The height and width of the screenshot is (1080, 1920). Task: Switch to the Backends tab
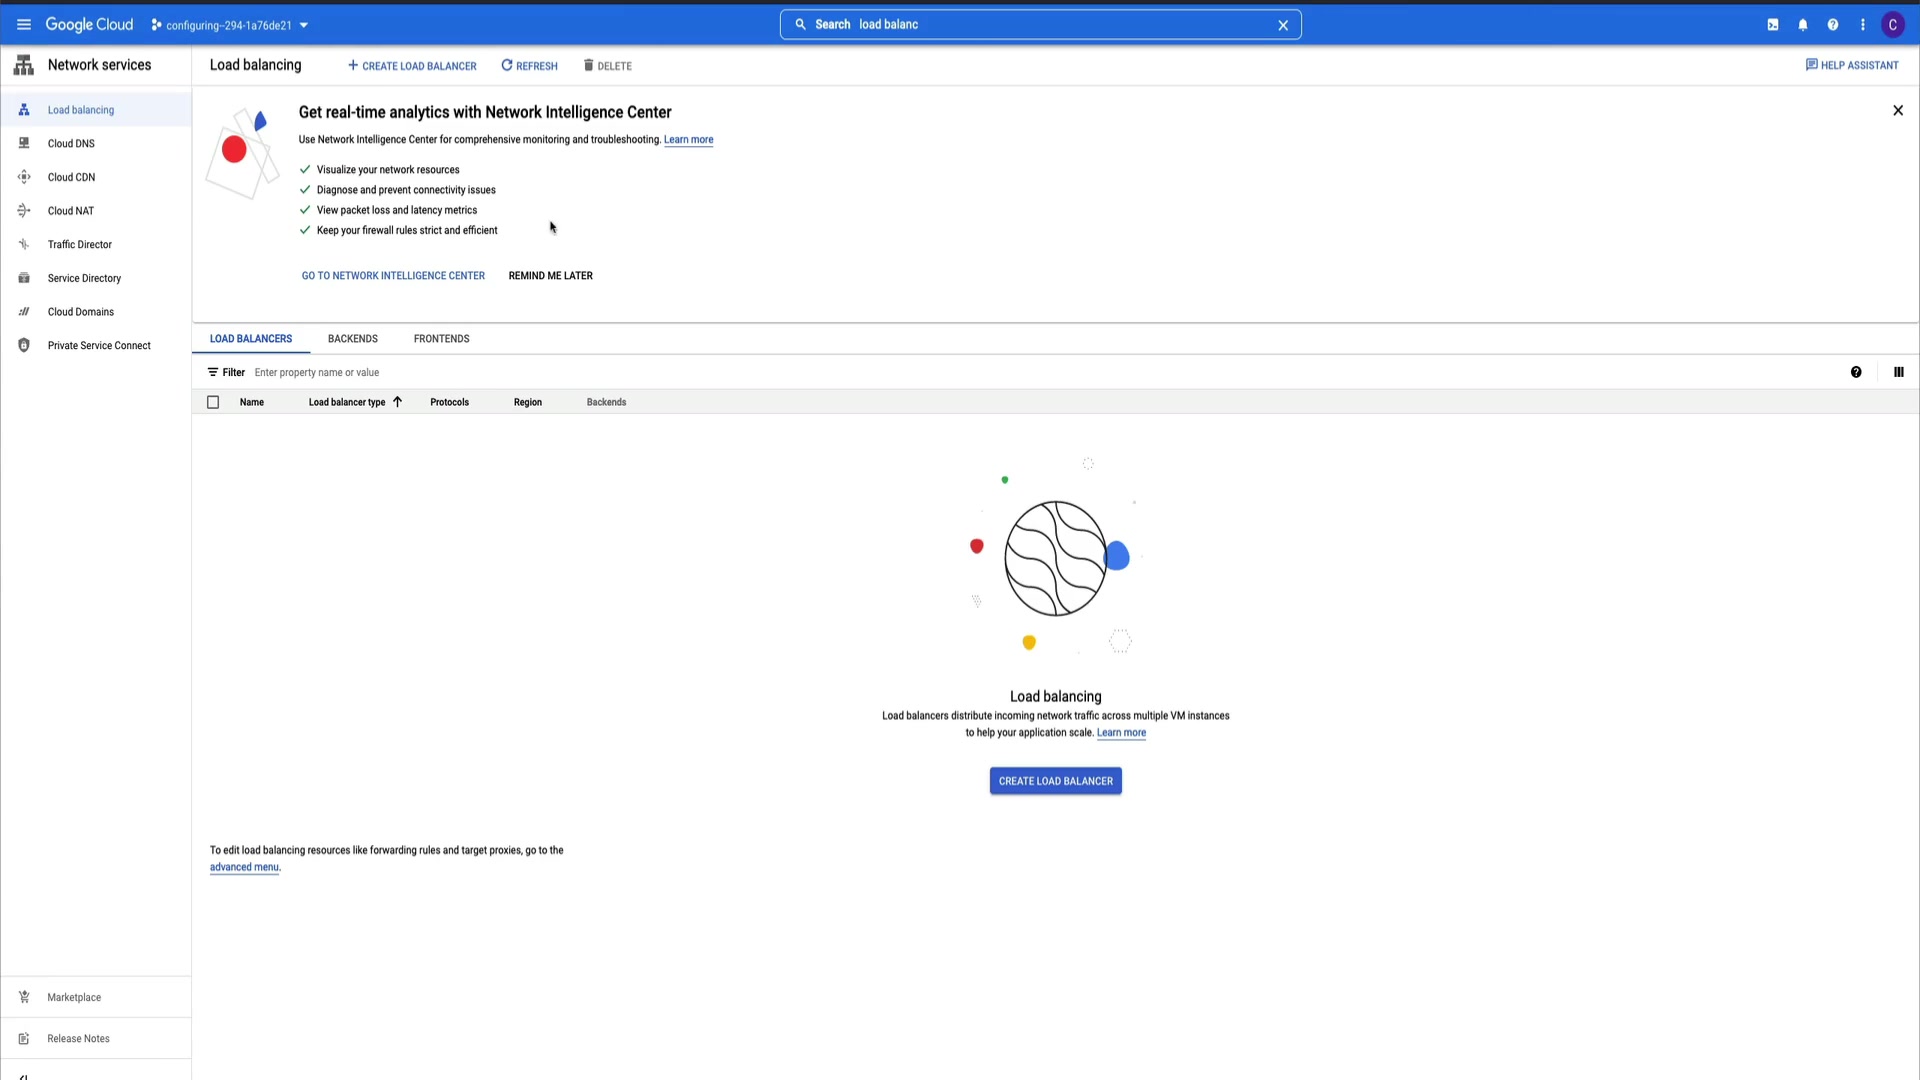point(352,339)
